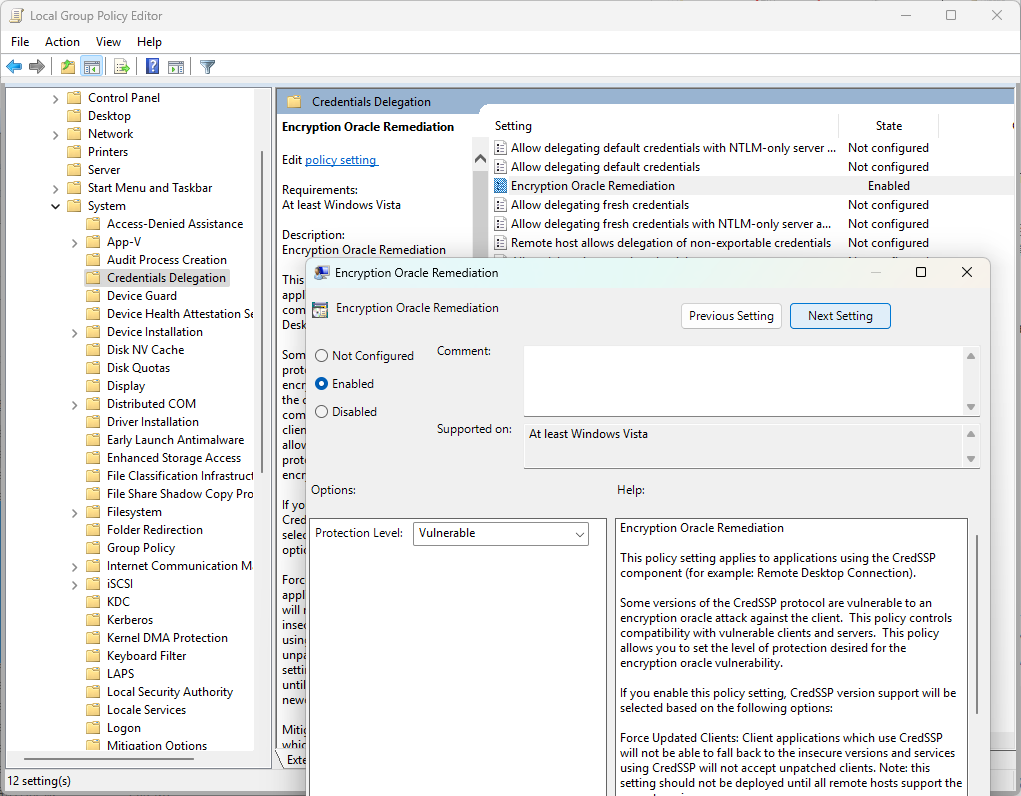Expand the App-V tree node
Image resolution: width=1021 pixels, height=796 pixels.
[x=74, y=243]
